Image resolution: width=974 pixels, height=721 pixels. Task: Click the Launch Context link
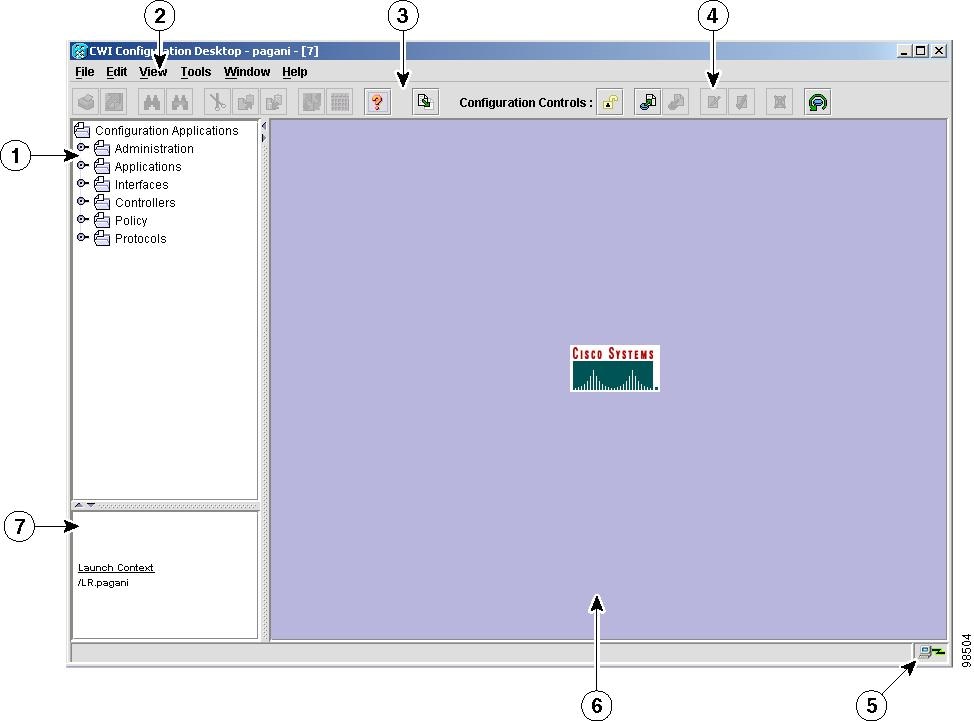click(x=115, y=567)
